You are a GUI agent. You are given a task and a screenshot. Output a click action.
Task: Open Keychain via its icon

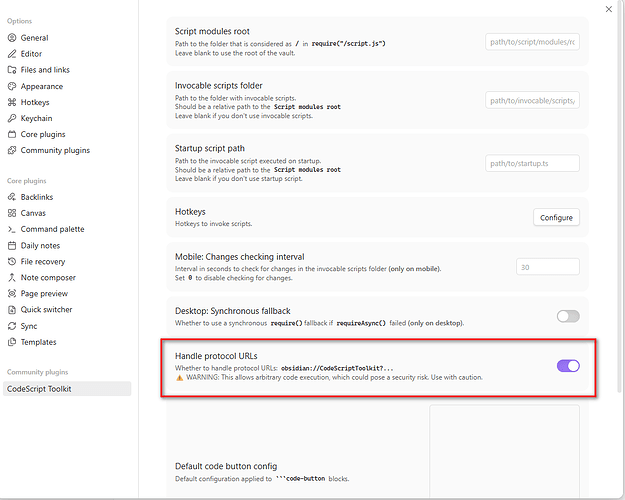[x=12, y=118]
